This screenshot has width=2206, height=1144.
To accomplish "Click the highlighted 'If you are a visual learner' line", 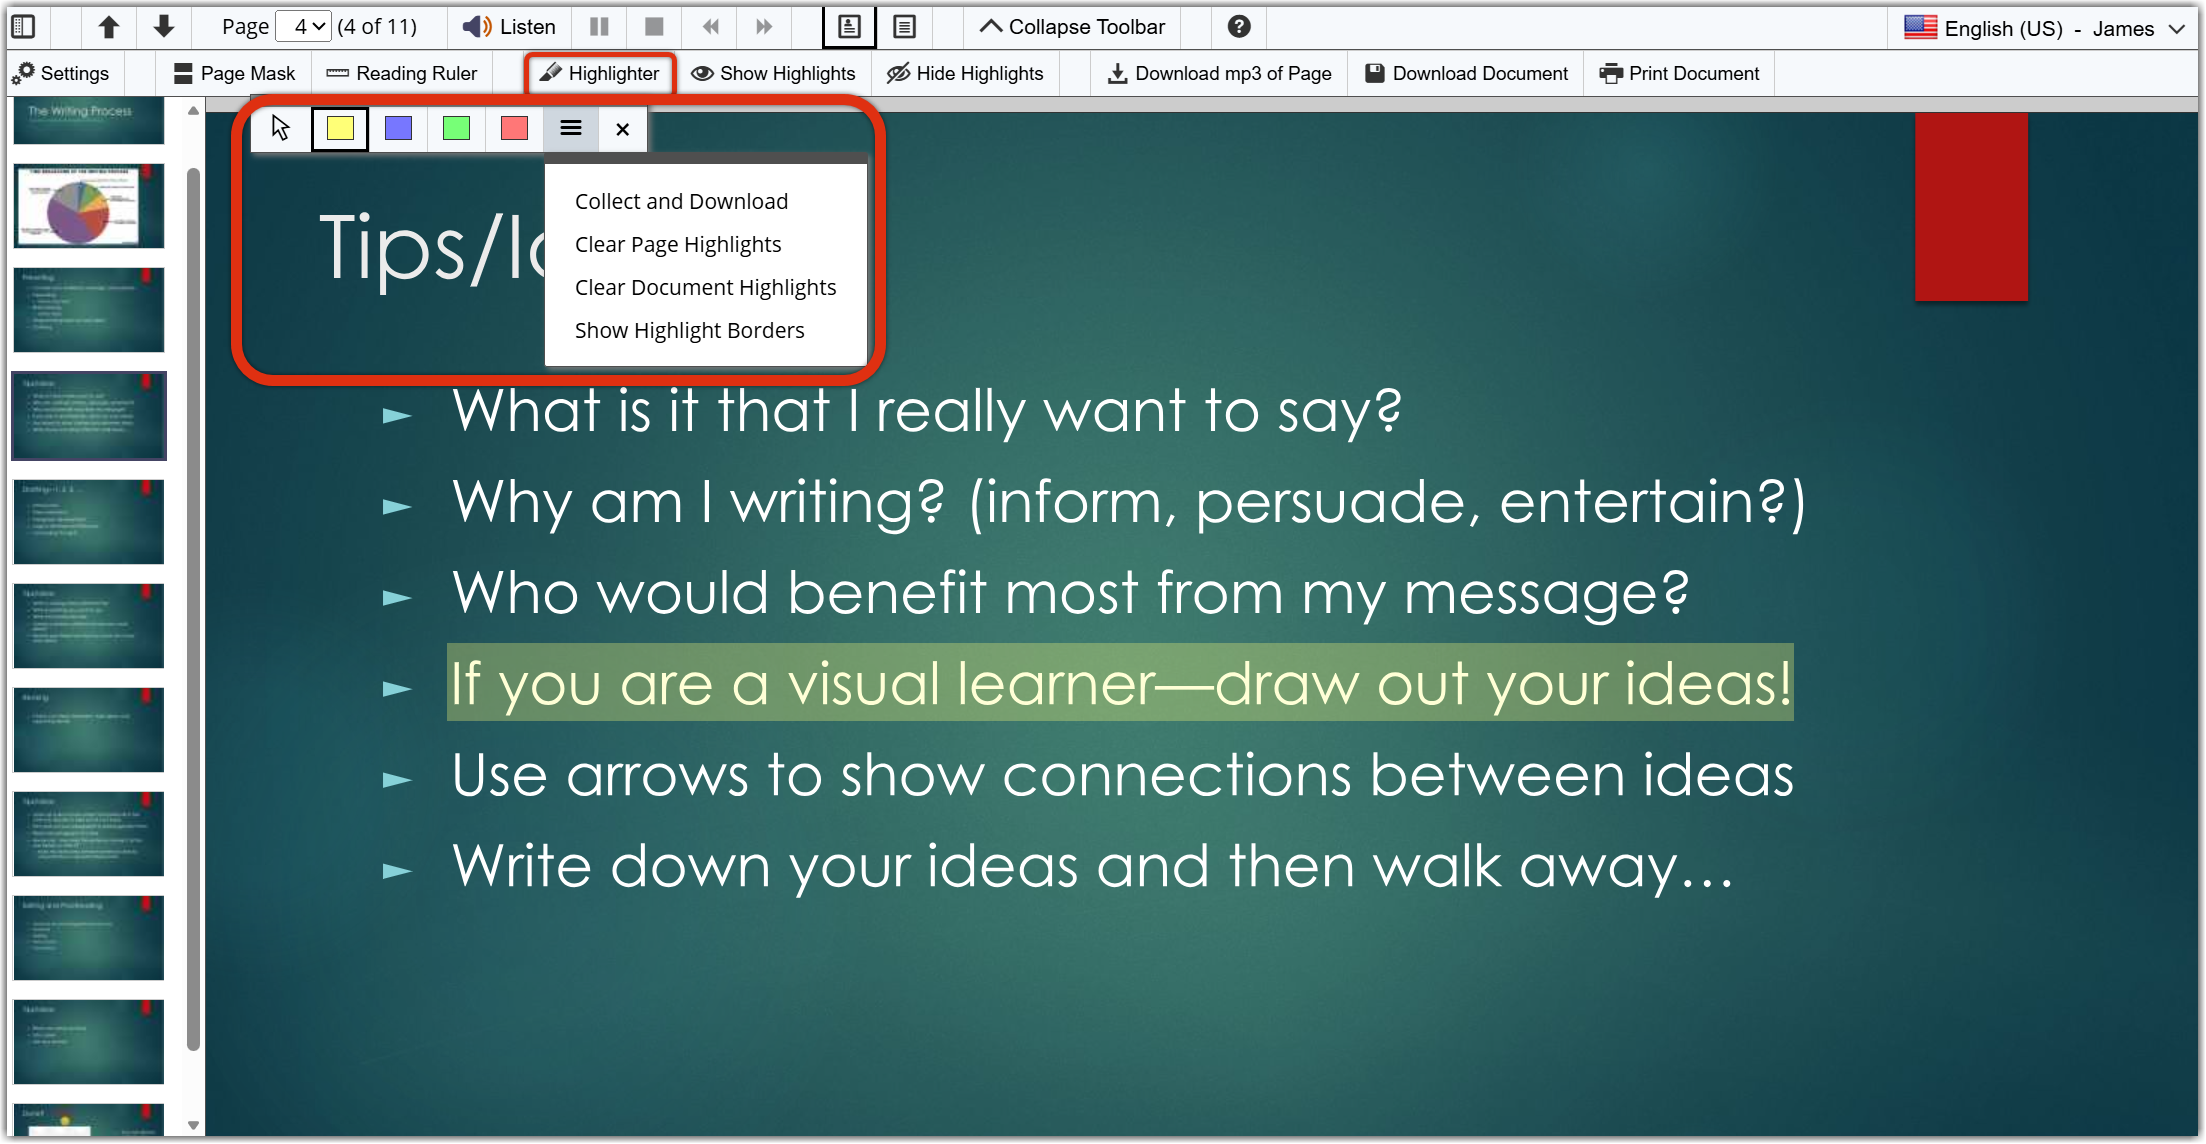I will 1120,683.
